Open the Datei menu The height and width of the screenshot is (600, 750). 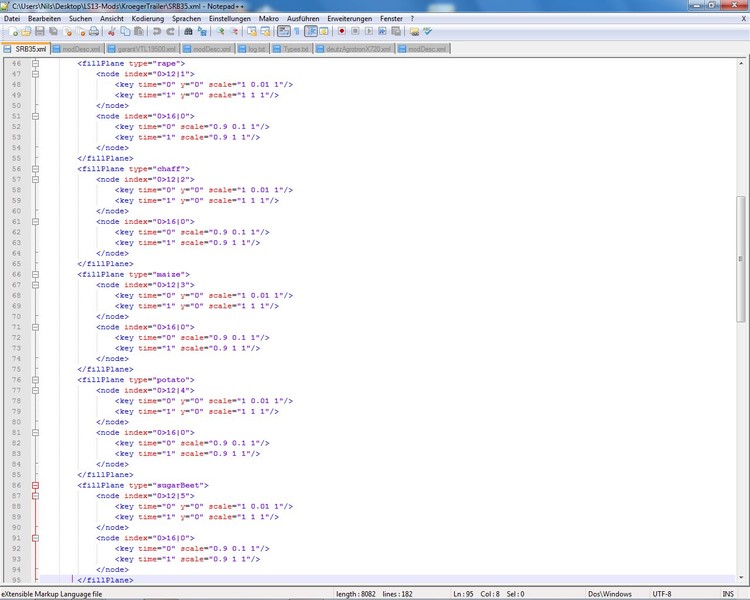coord(12,19)
